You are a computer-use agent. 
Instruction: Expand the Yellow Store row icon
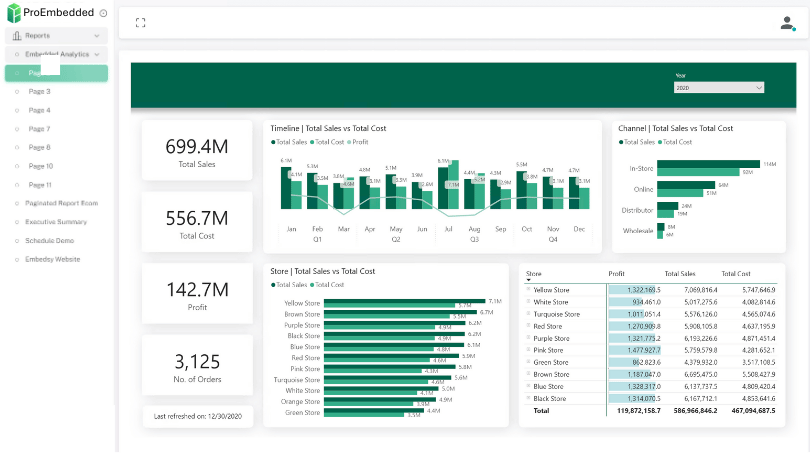click(x=529, y=289)
